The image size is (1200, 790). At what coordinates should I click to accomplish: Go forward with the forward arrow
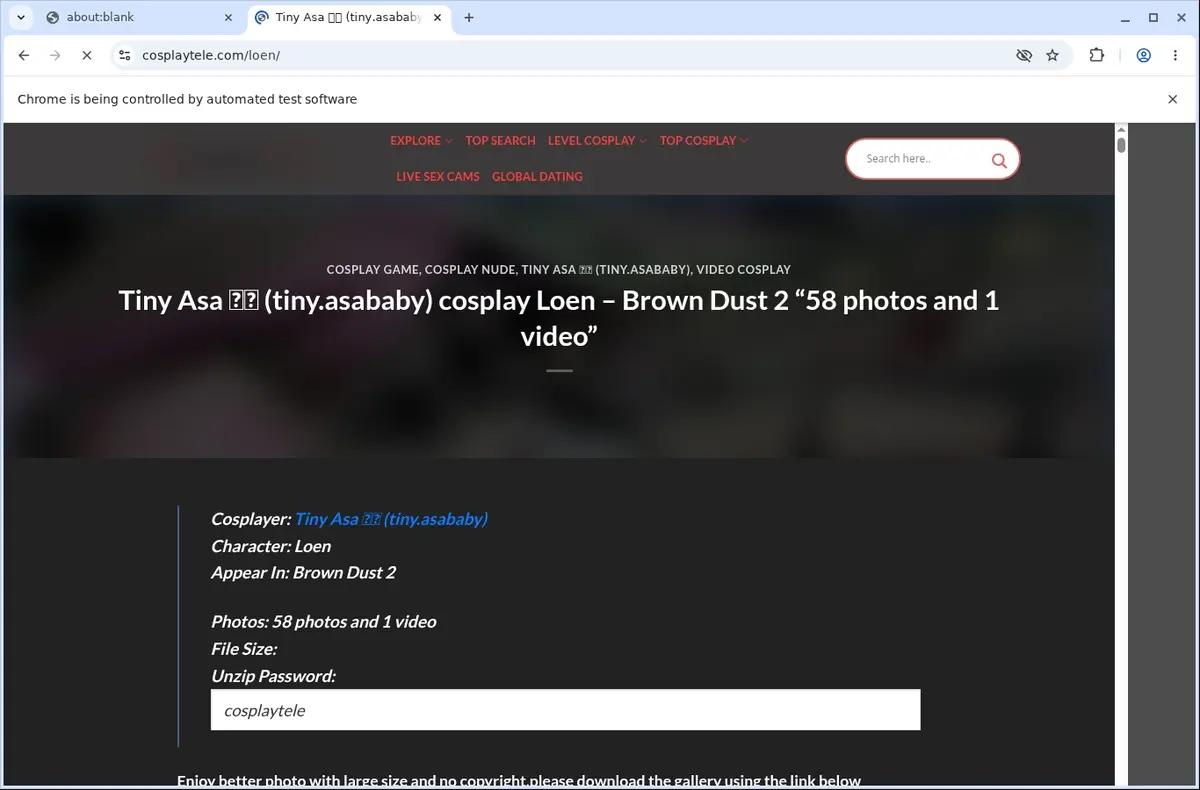click(55, 56)
